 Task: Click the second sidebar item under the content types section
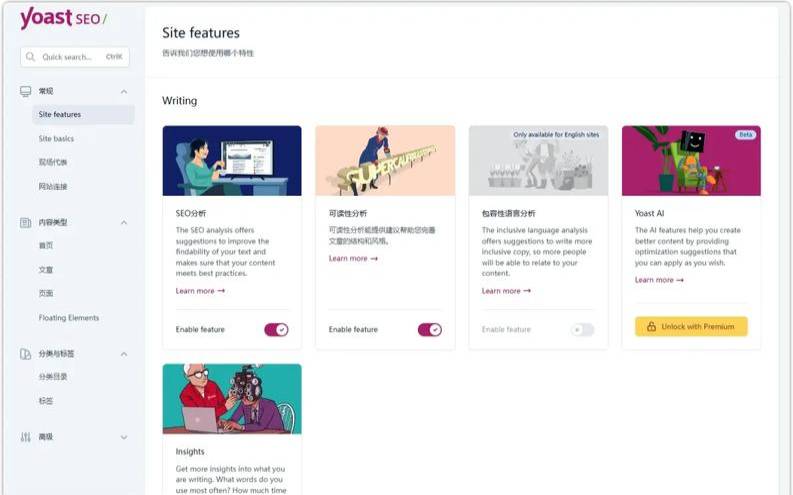[46, 270]
